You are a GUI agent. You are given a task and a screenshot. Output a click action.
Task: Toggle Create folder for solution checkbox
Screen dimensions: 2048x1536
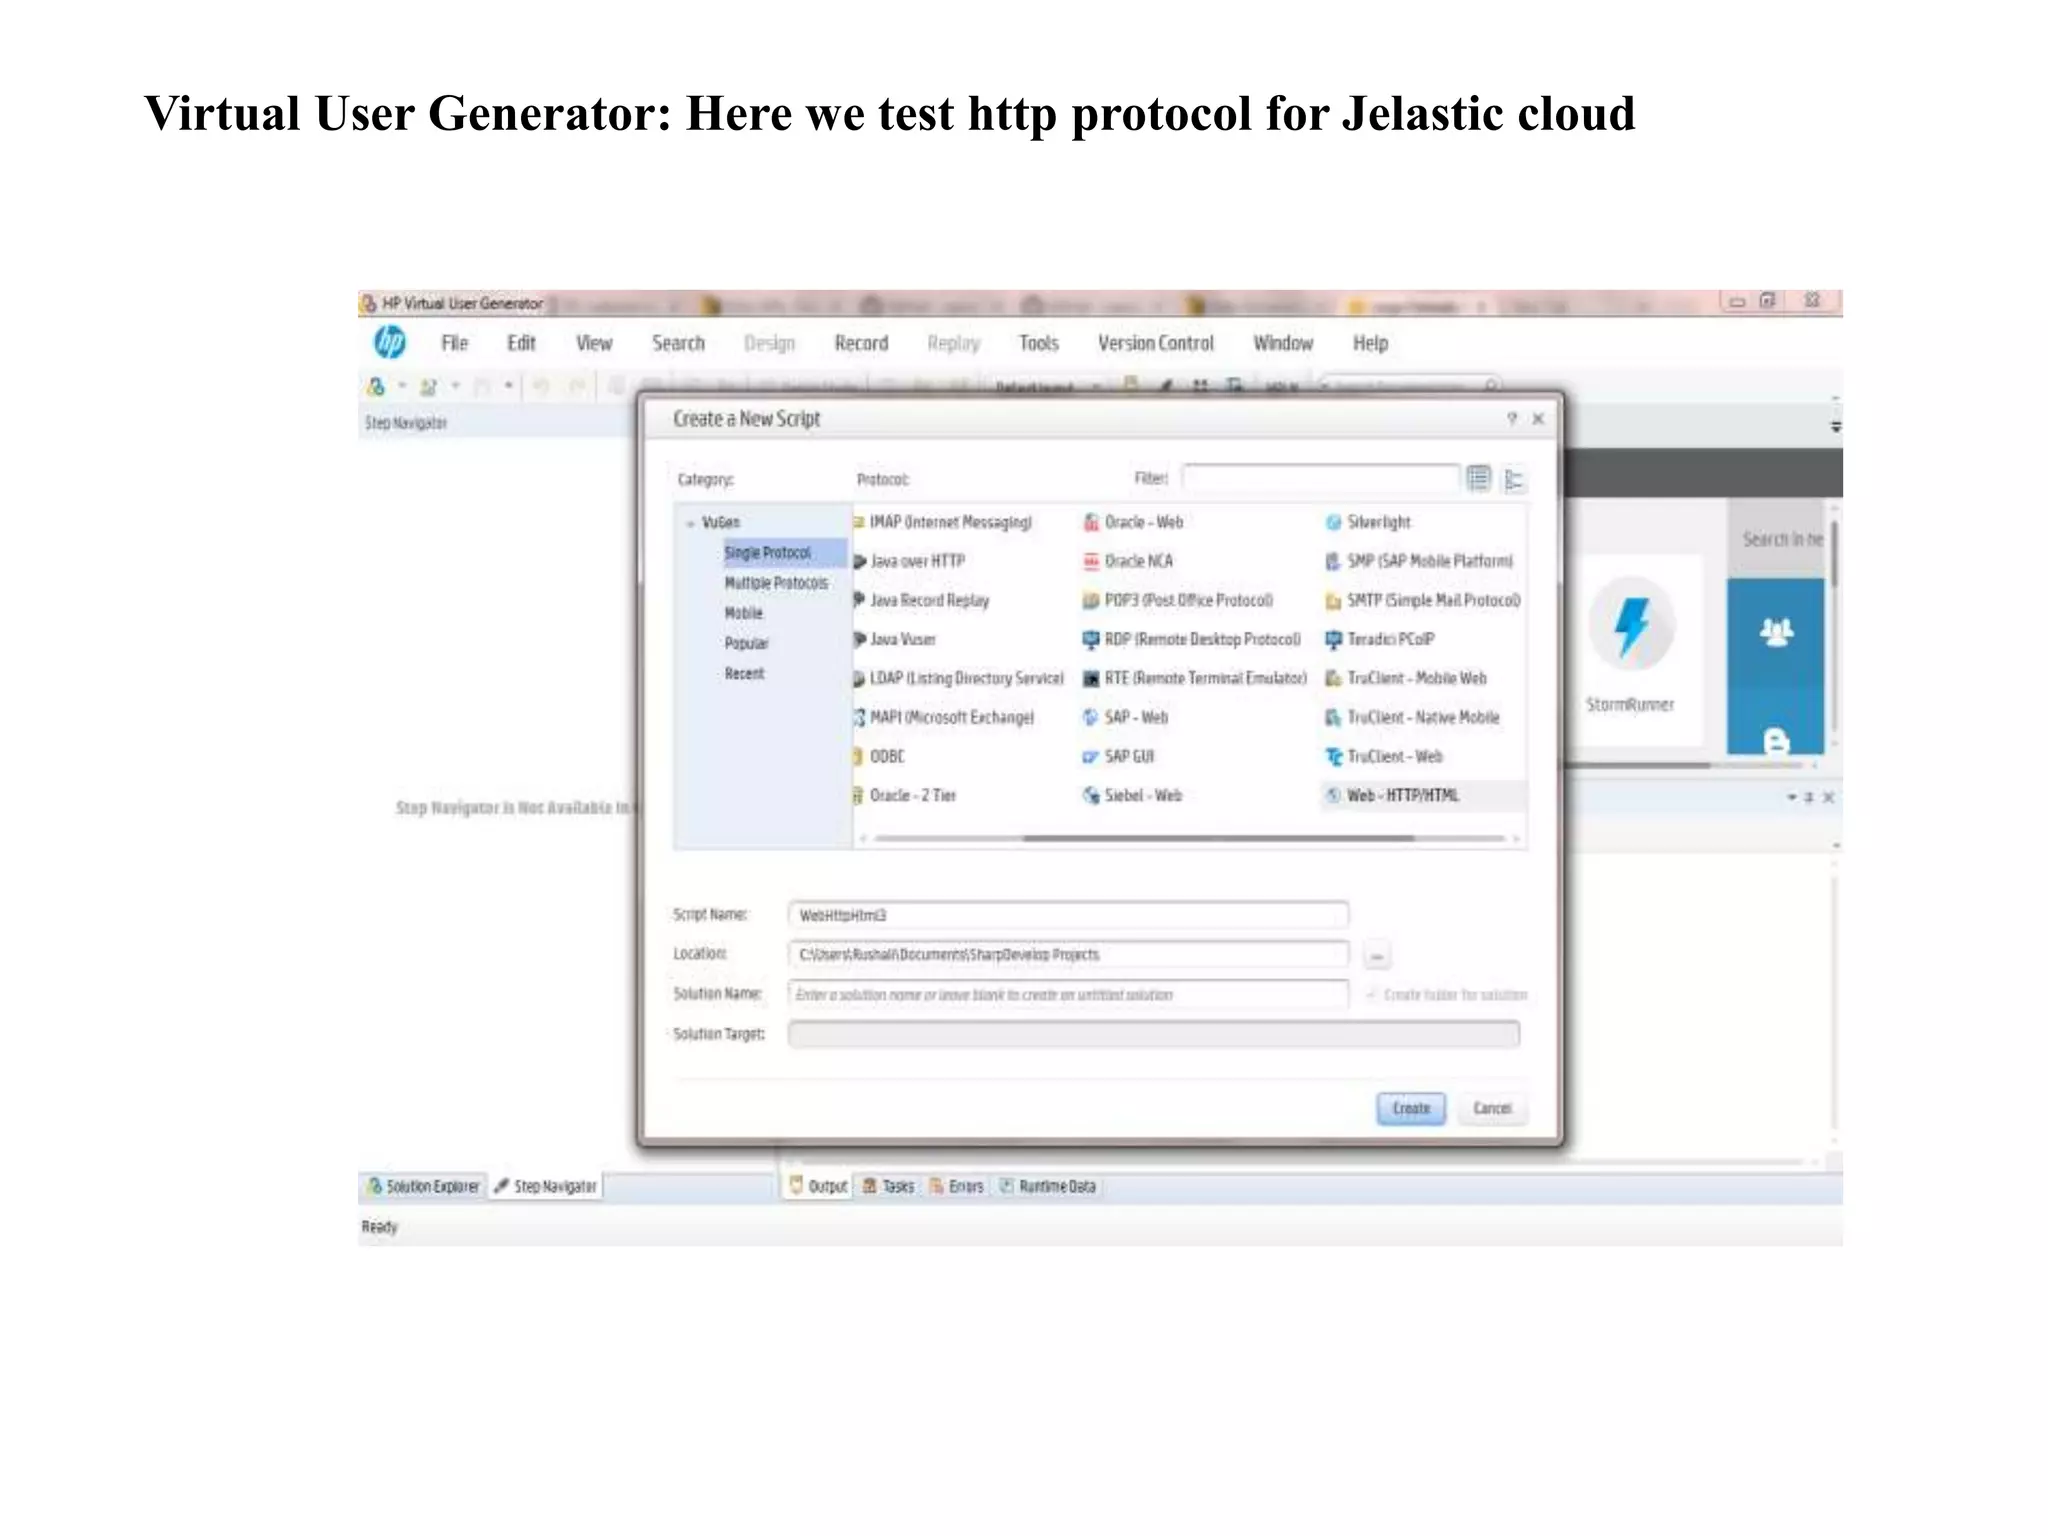[x=1372, y=995]
